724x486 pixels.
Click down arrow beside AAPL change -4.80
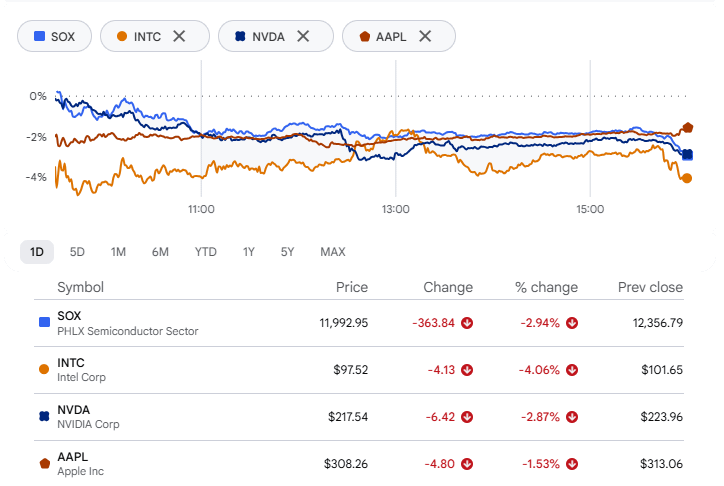coord(467,464)
